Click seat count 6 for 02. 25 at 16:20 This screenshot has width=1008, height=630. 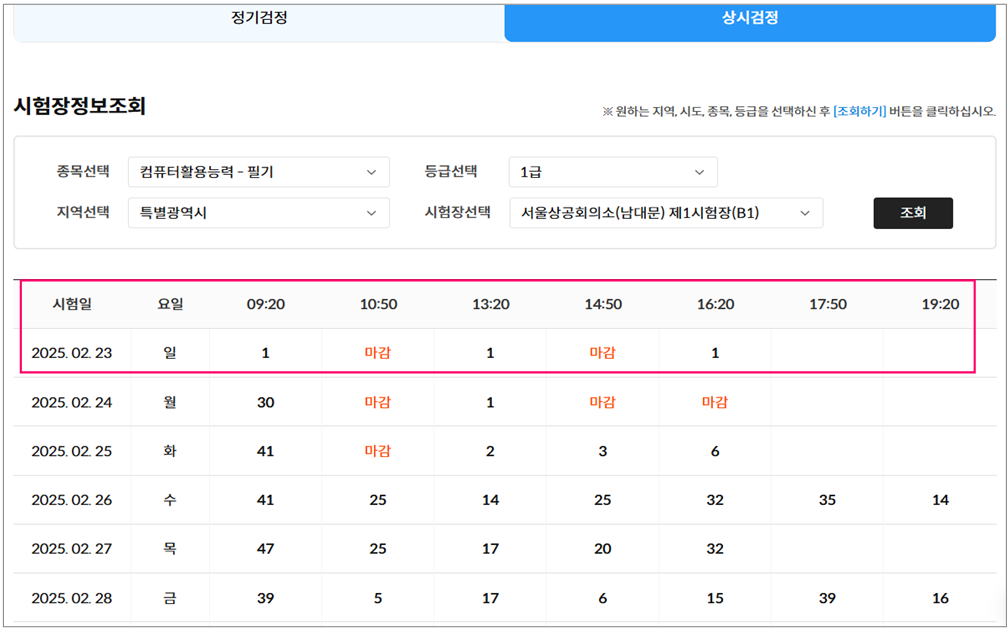pos(715,451)
